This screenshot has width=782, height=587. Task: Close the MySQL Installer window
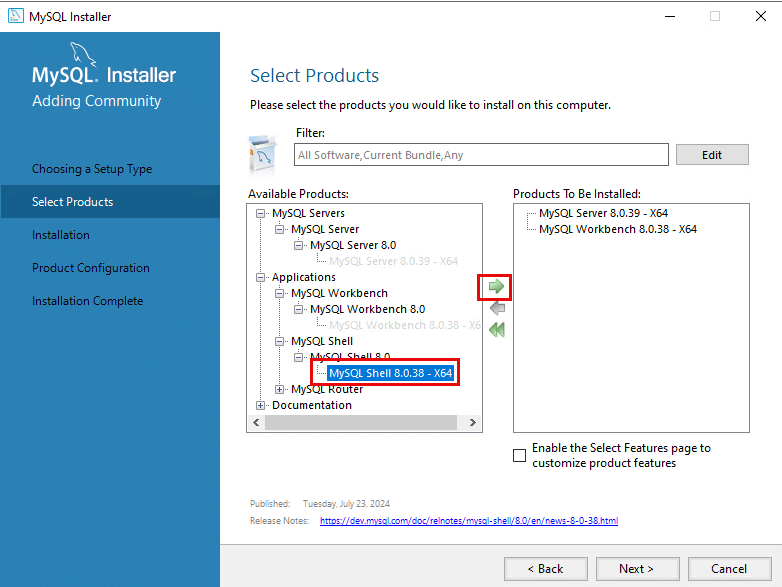tap(761, 16)
